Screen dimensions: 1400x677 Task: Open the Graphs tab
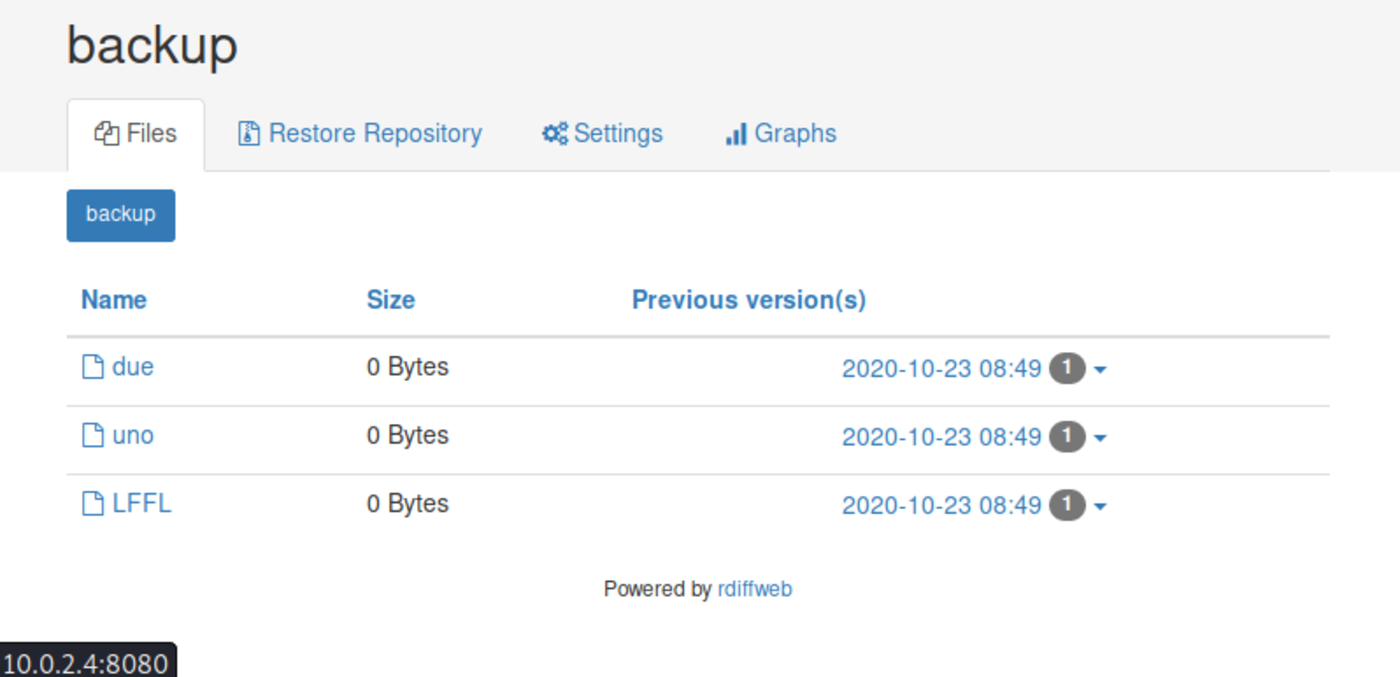pyautogui.click(x=780, y=132)
